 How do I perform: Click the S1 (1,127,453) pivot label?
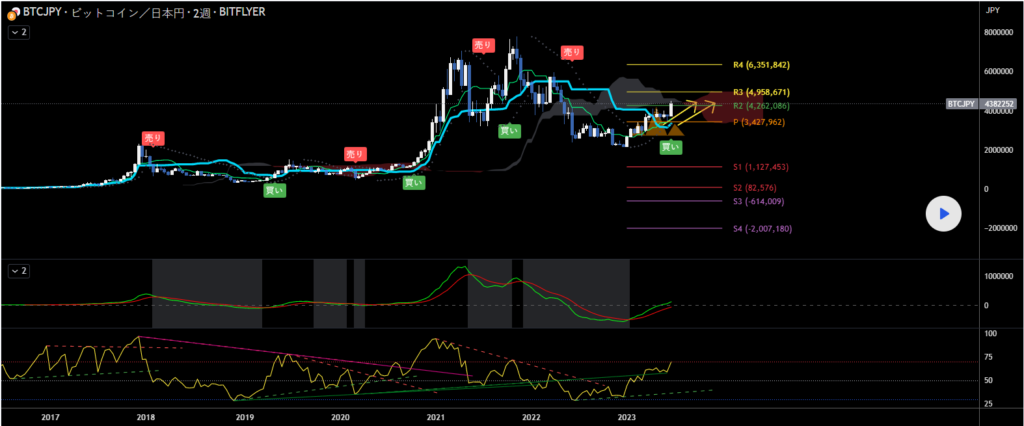(761, 168)
